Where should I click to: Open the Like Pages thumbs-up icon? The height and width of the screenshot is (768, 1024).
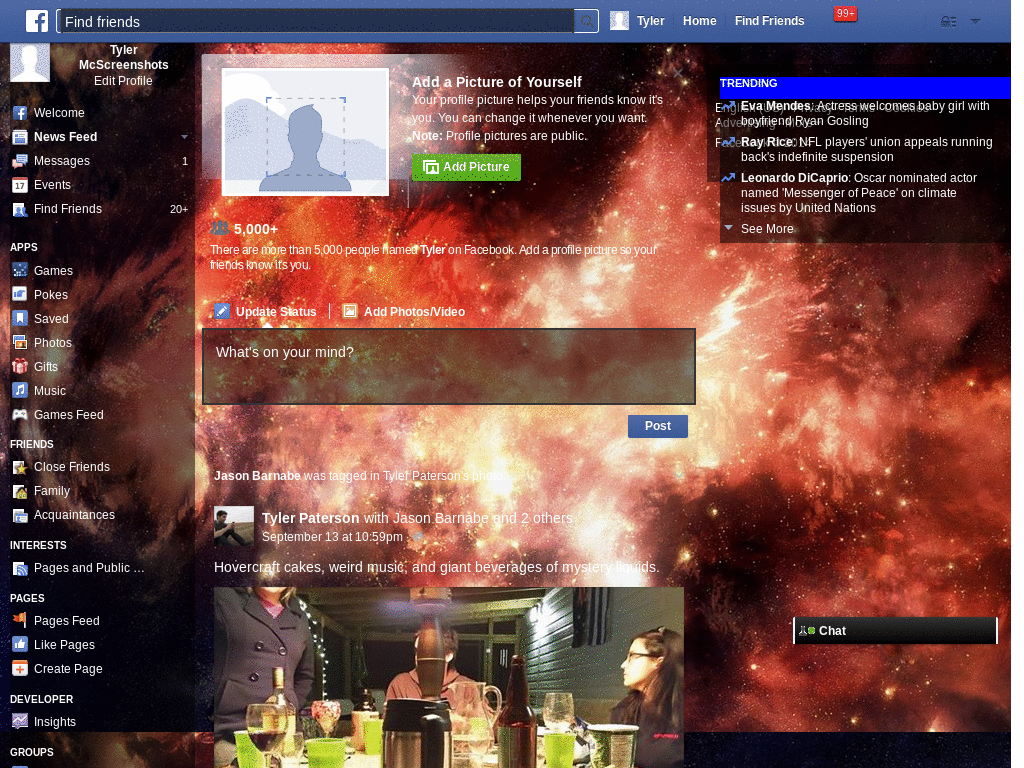20,644
